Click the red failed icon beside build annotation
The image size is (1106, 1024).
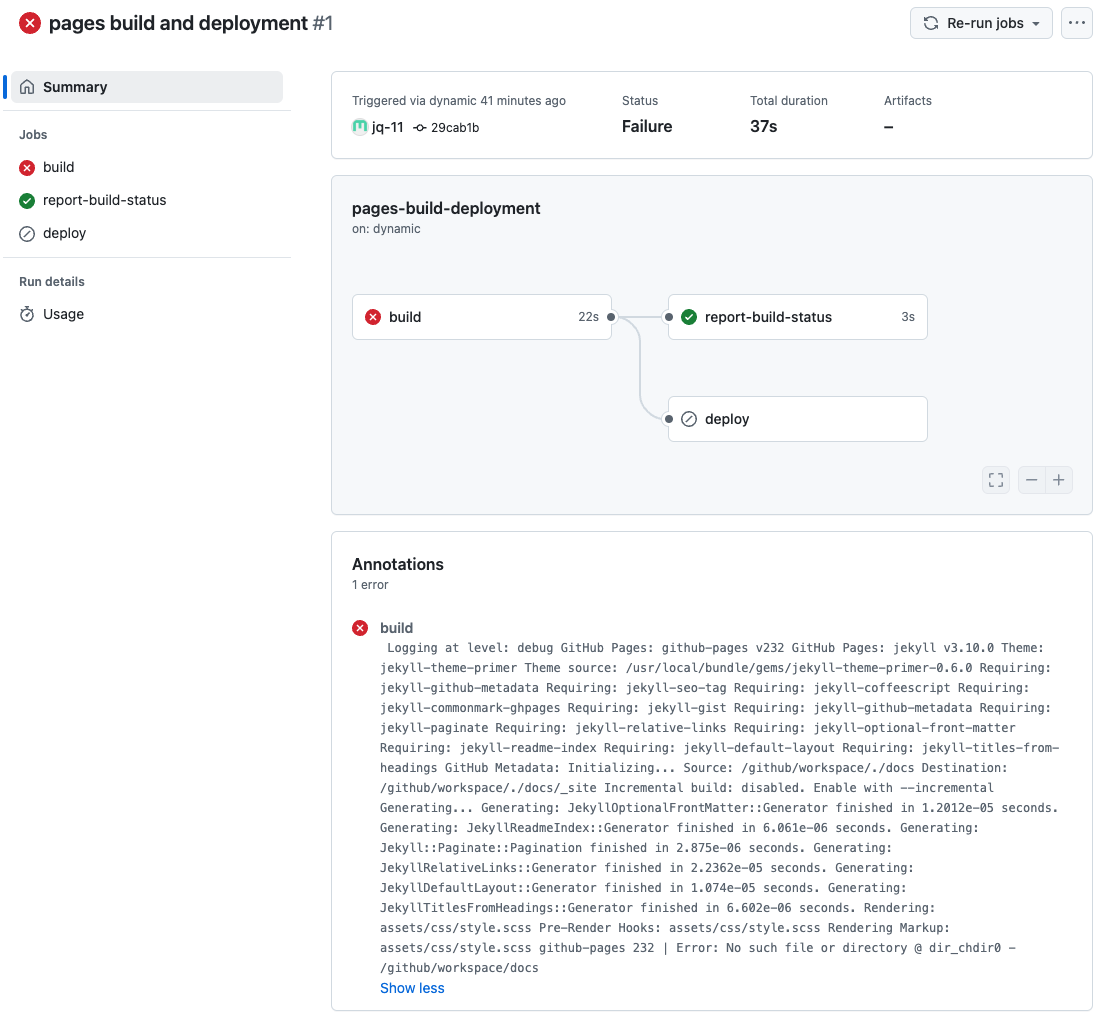coord(360,628)
